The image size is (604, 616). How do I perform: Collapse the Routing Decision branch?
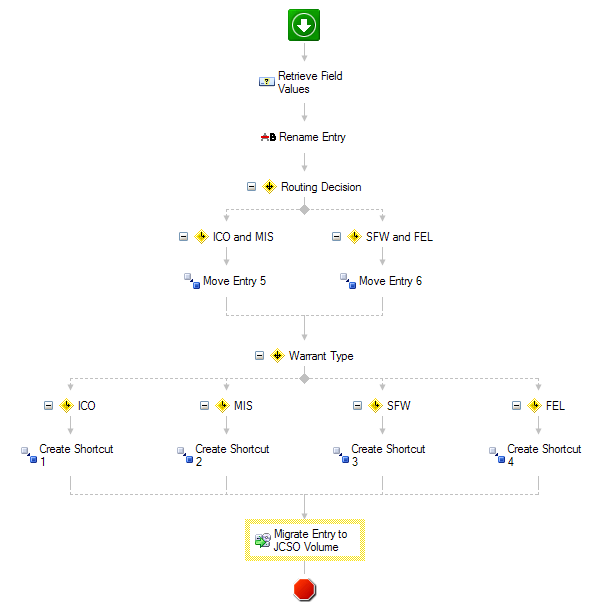point(252,187)
